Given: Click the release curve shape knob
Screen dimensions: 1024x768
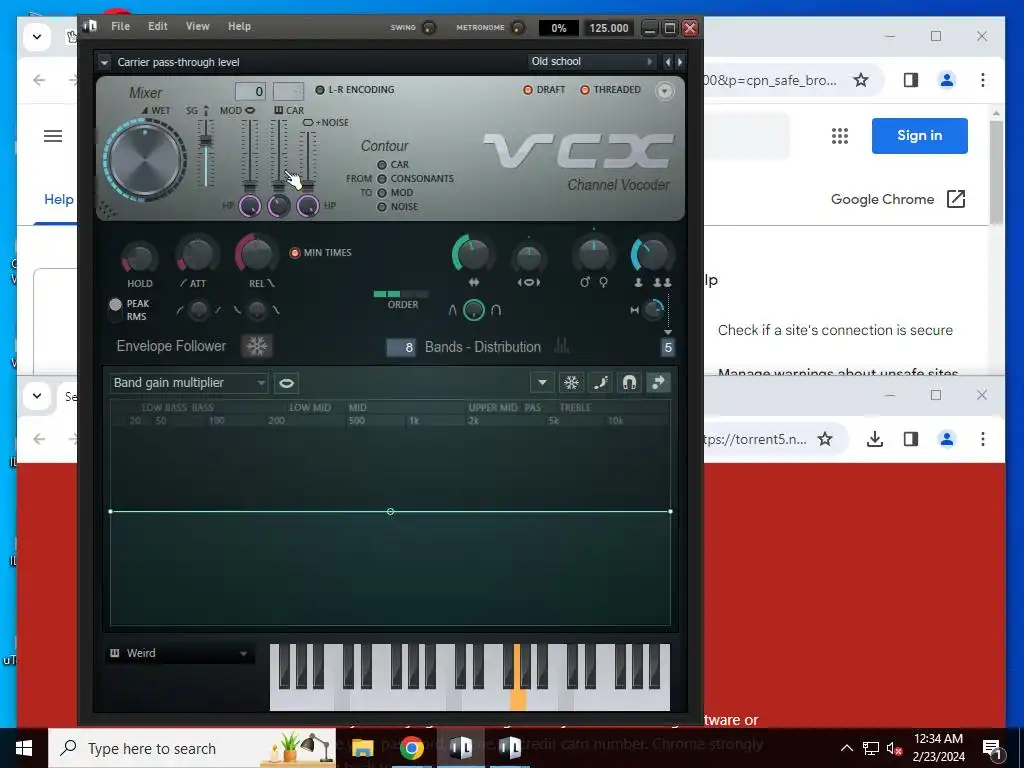Looking at the screenshot, I should pyautogui.click(x=257, y=310).
